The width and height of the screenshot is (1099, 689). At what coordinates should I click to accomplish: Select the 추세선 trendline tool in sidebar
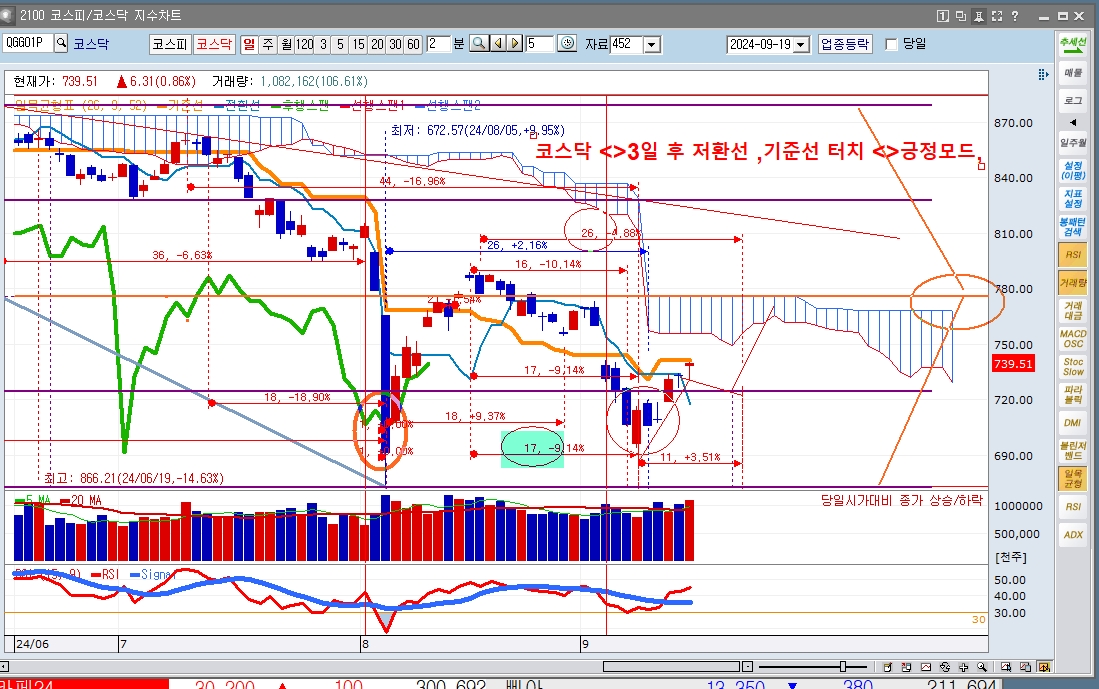click(x=1072, y=44)
